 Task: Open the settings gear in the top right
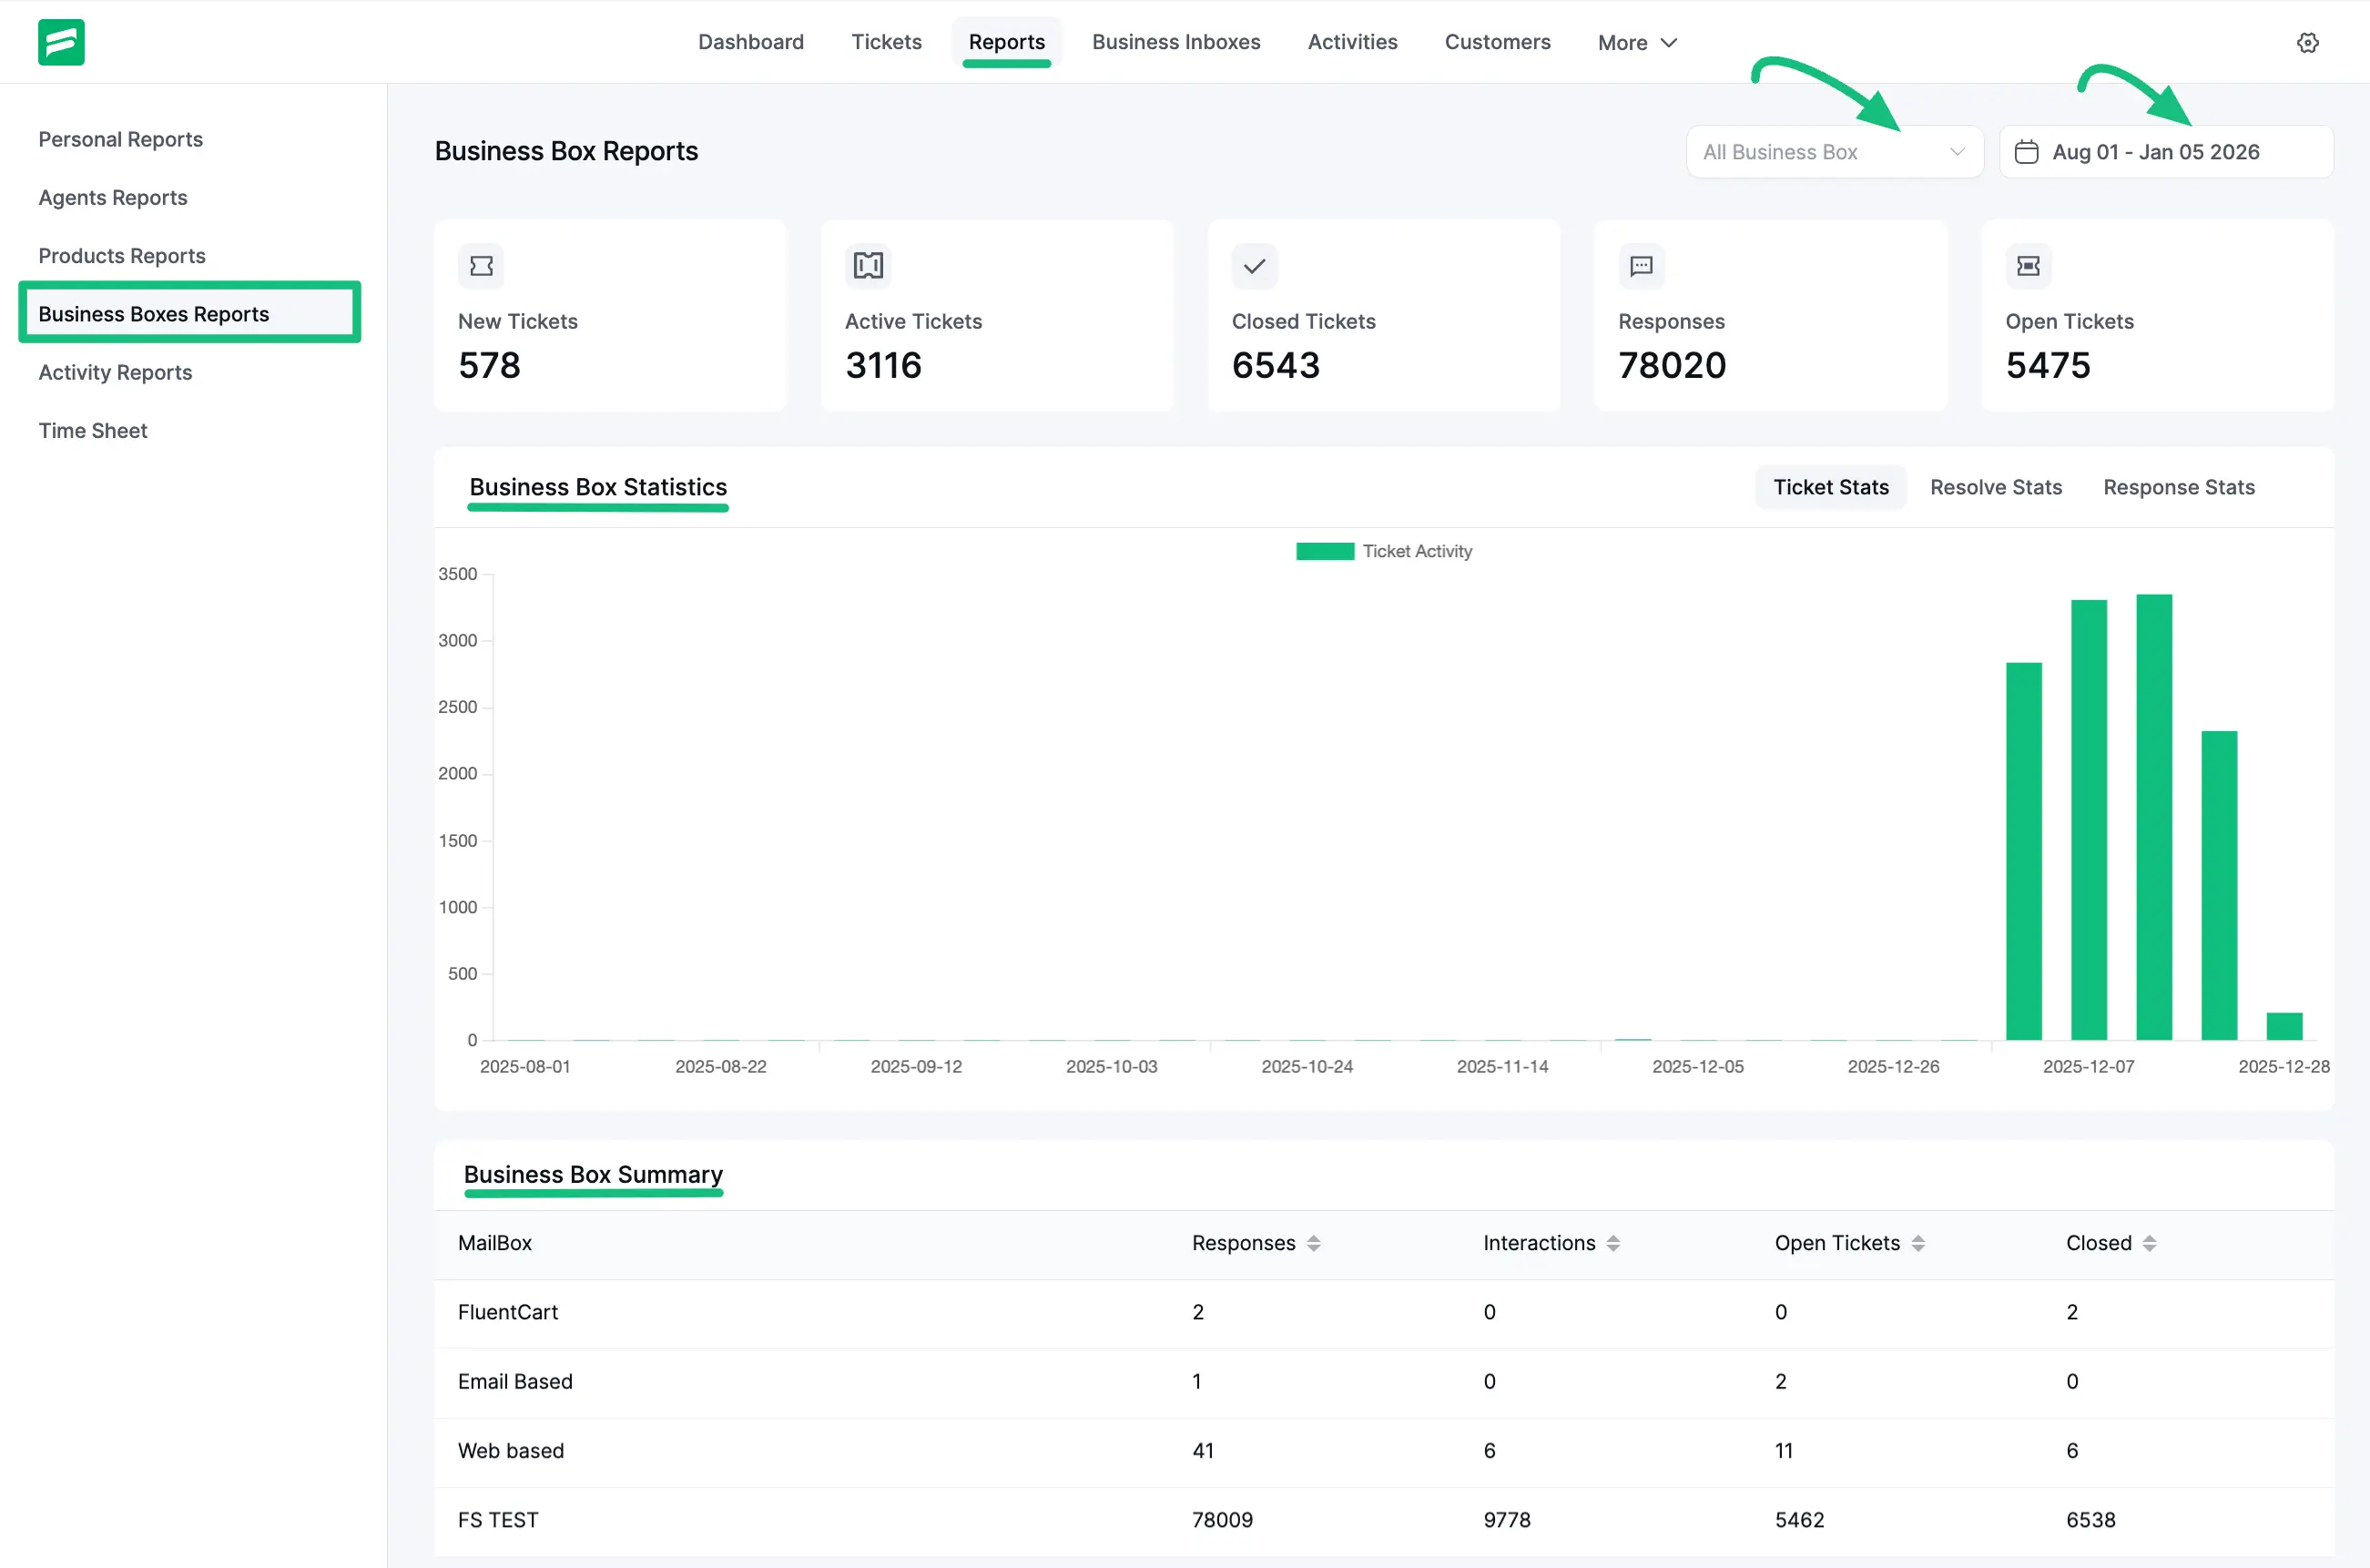pyautogui.click(x=2308, y=42)
